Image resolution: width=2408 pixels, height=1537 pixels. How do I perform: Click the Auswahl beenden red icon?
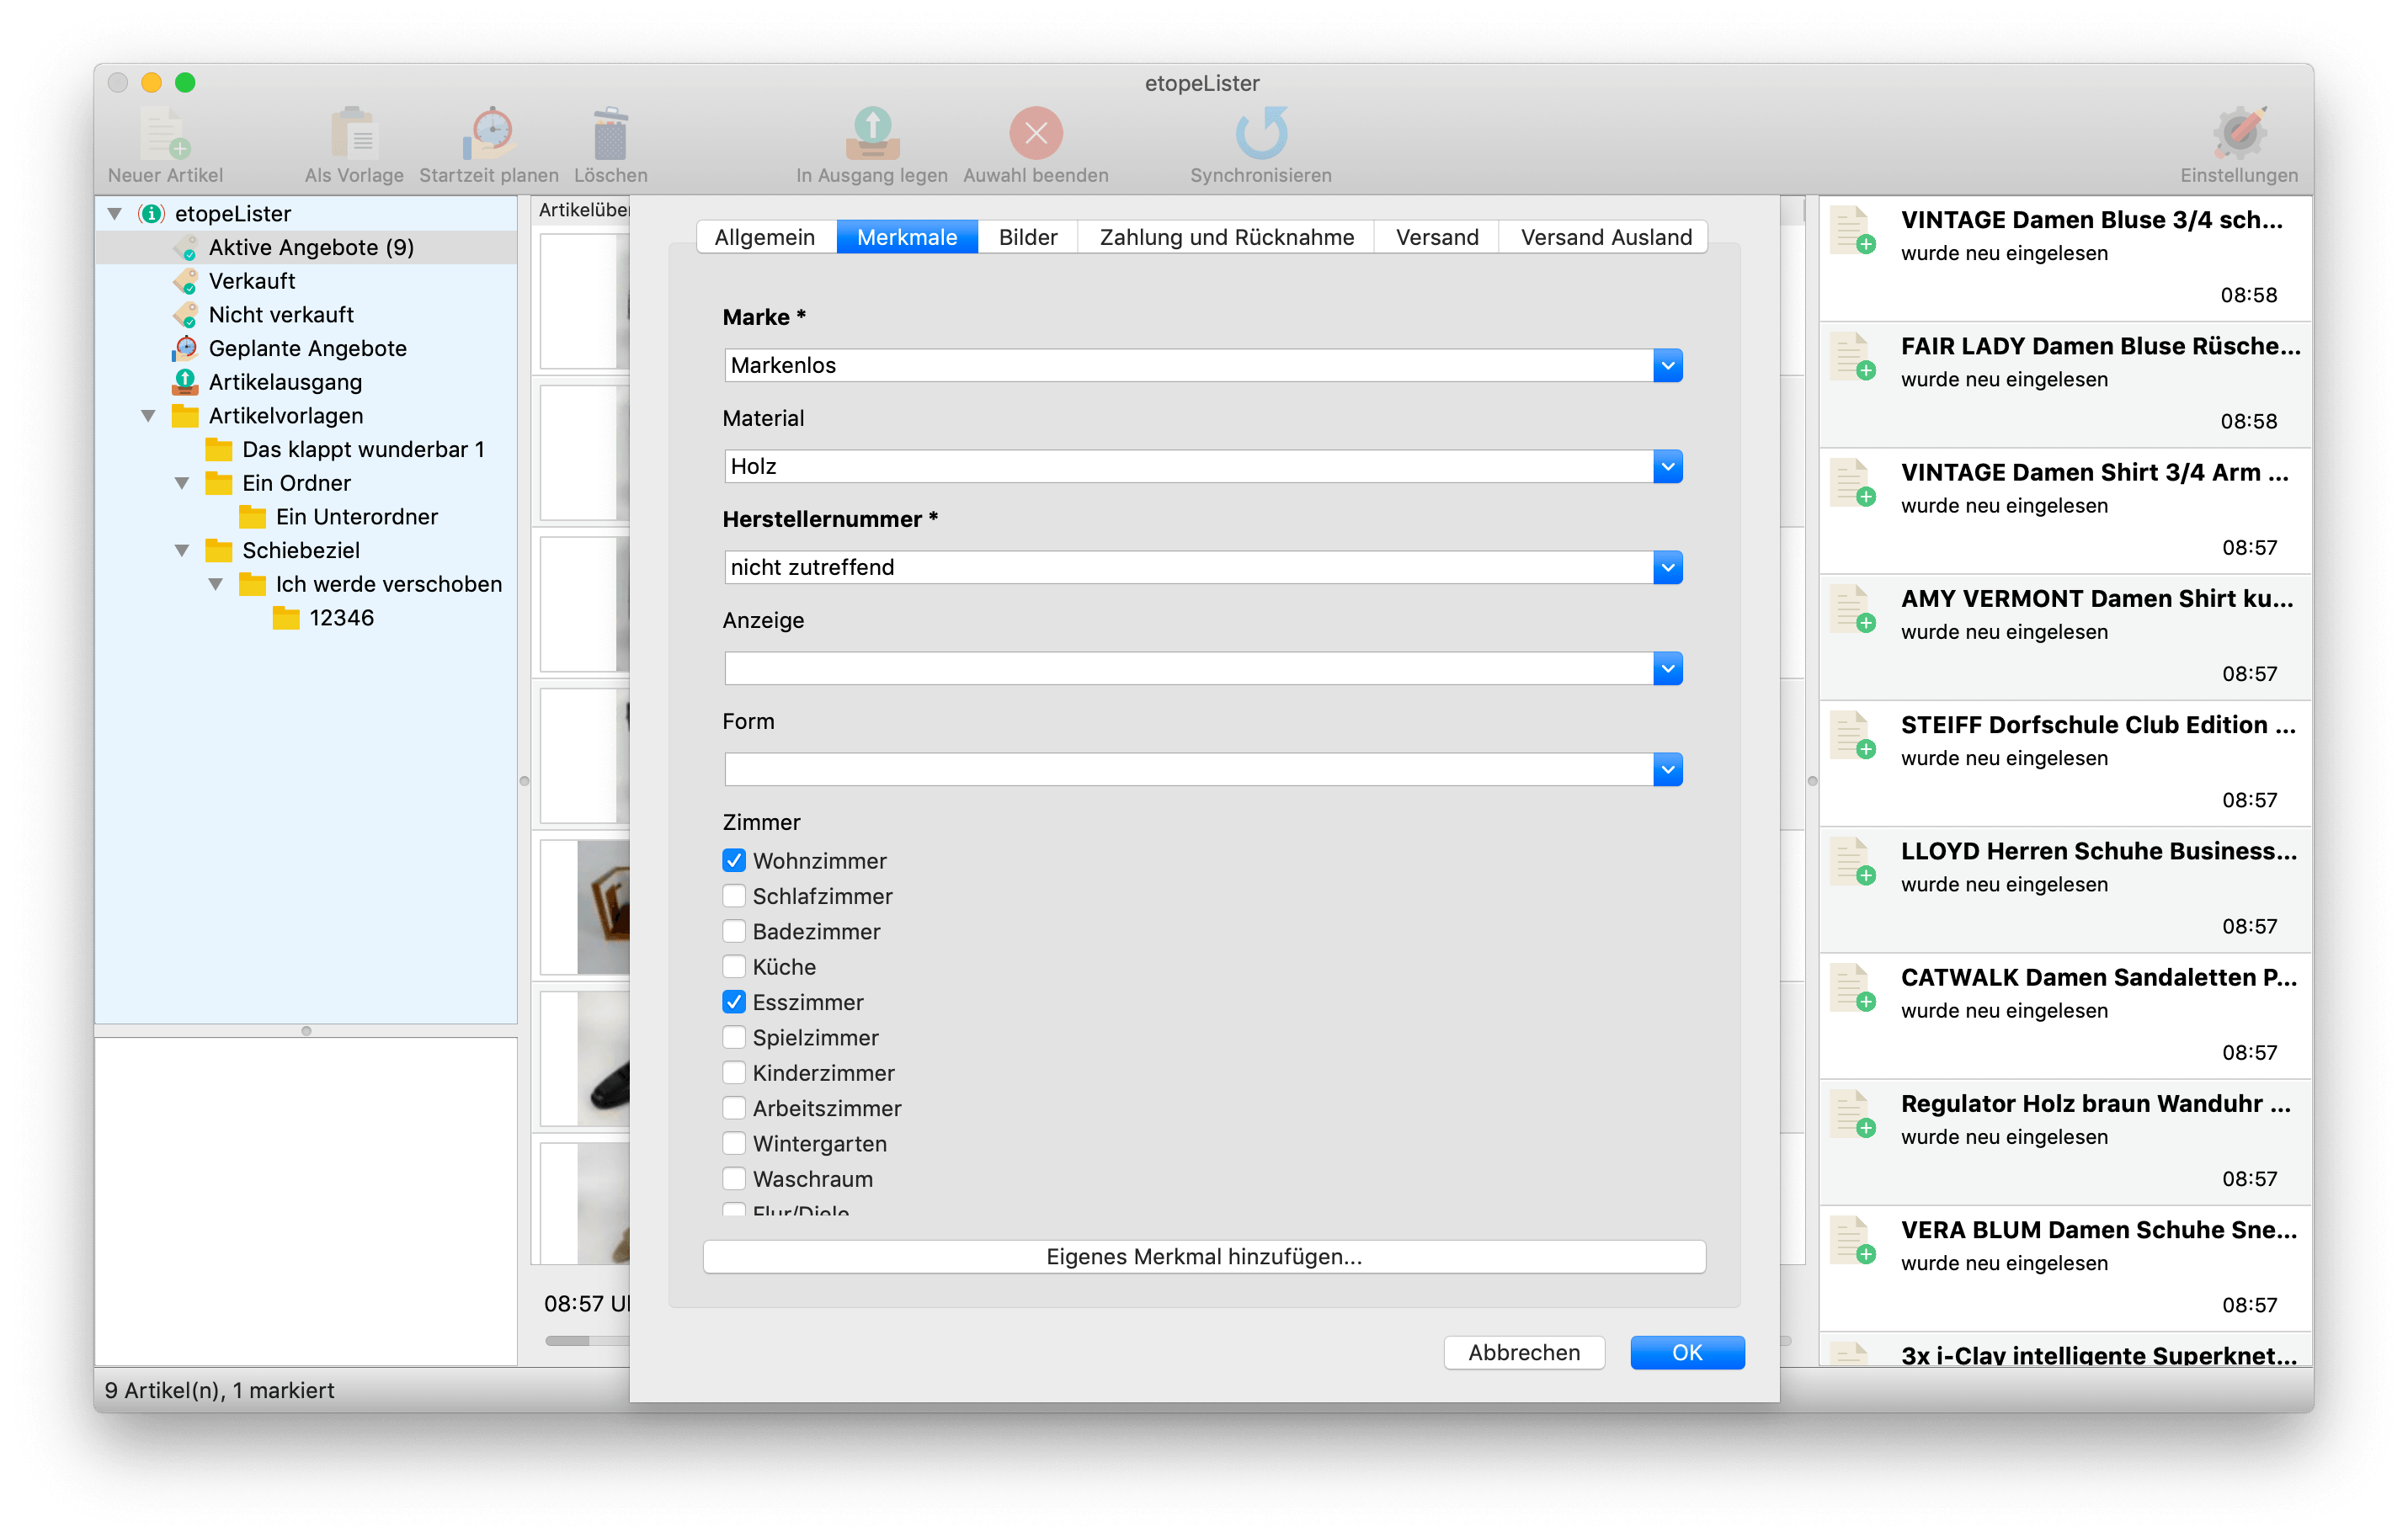click(1035, 133)
